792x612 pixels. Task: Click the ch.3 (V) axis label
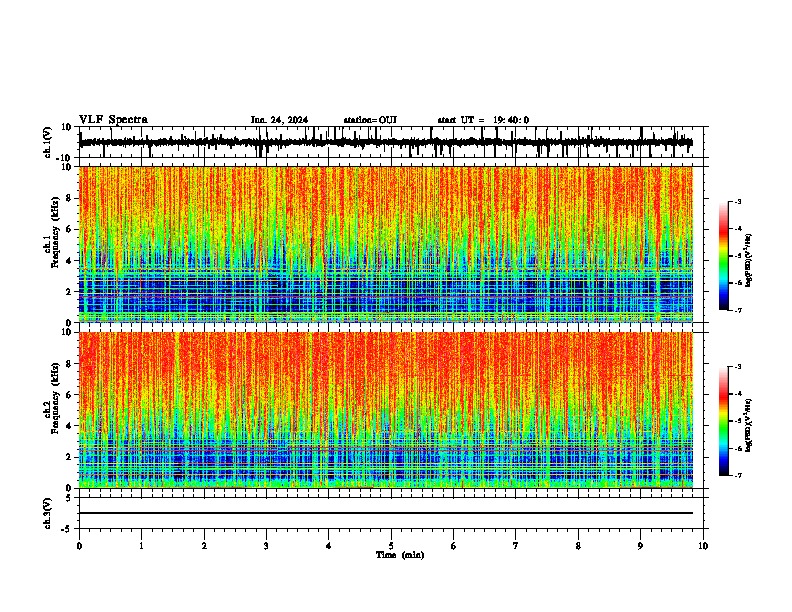48,513
